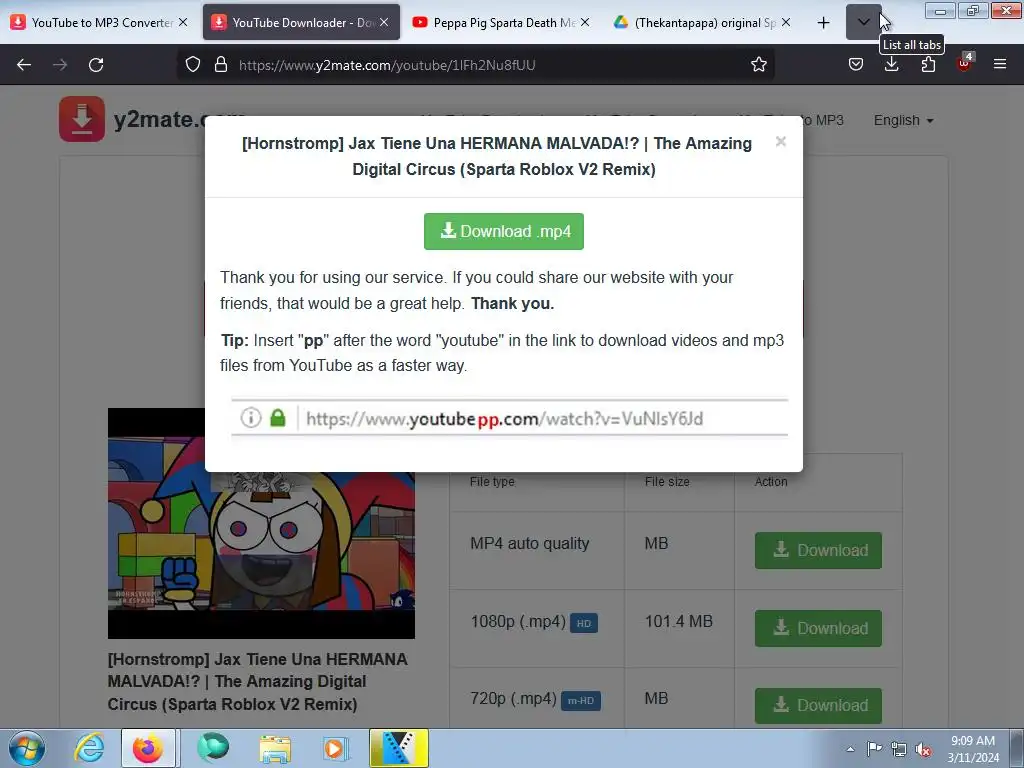Save page to Pocket
1024x768 pixels.
click(856, 65)
